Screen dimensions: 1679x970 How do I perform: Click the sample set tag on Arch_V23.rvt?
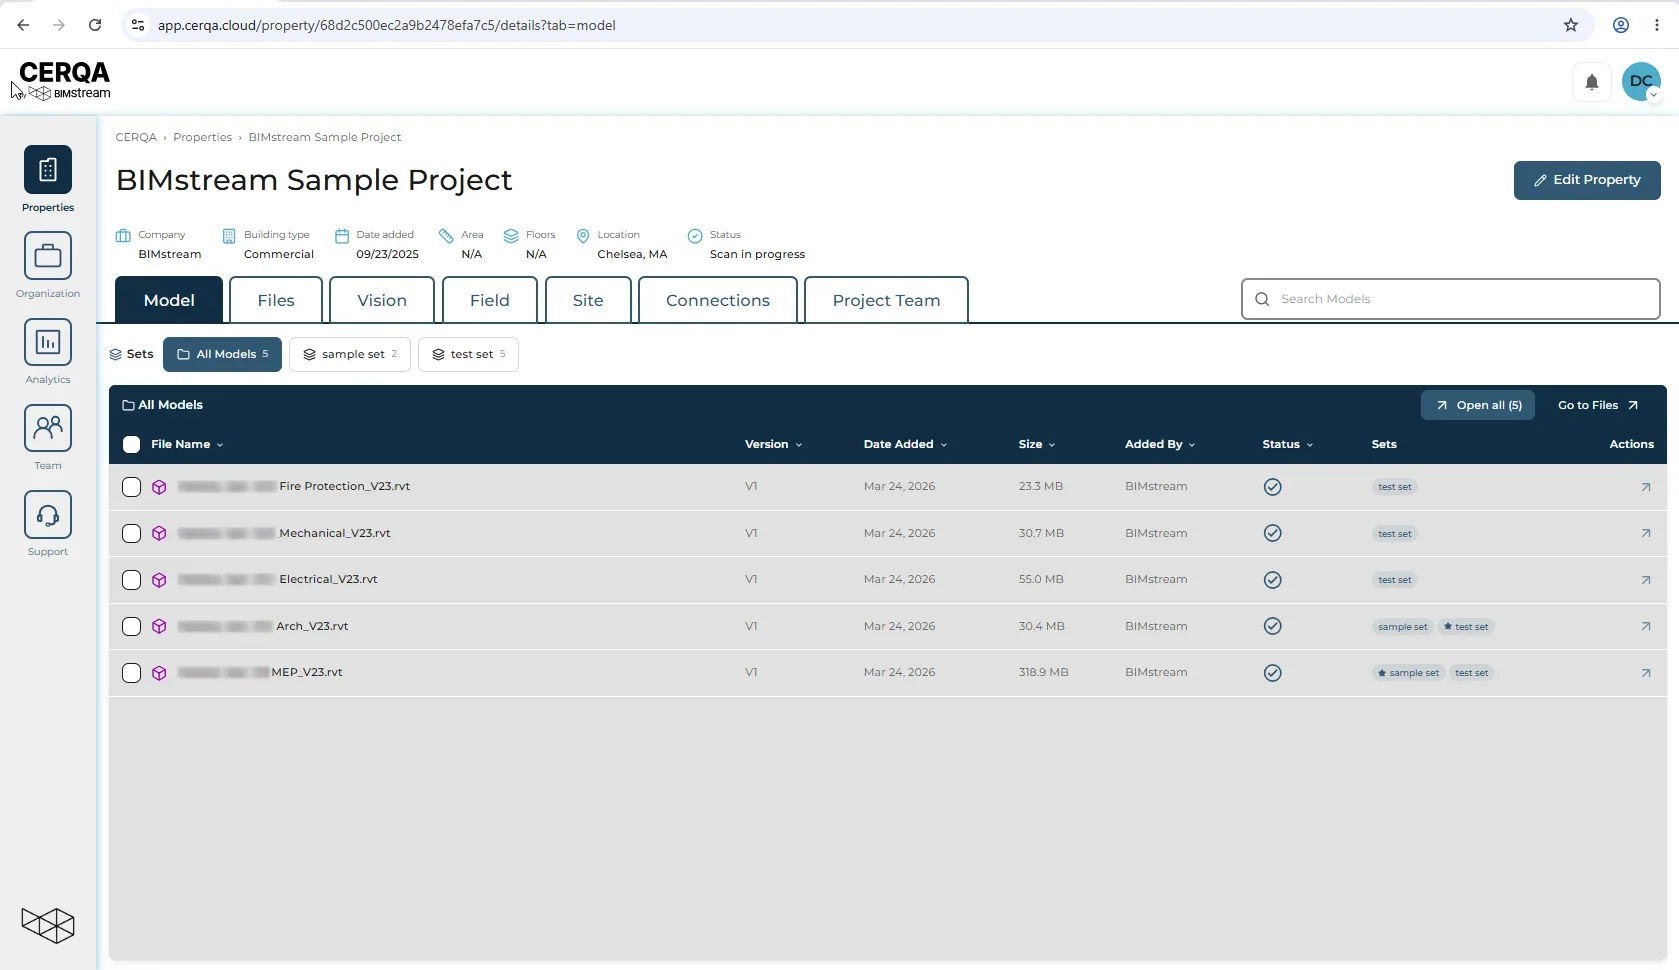[1403, 627]
